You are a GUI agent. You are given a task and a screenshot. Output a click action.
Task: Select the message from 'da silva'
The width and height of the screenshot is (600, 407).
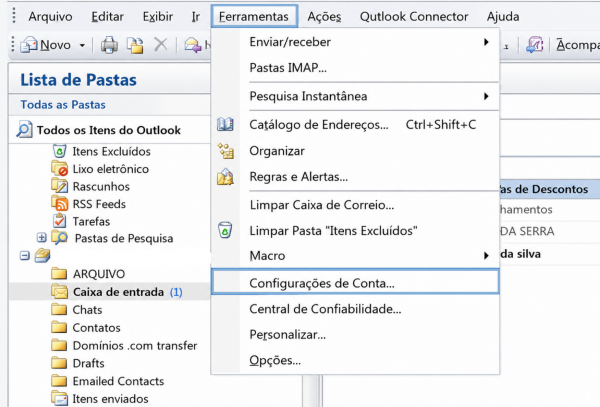point(550,254)
